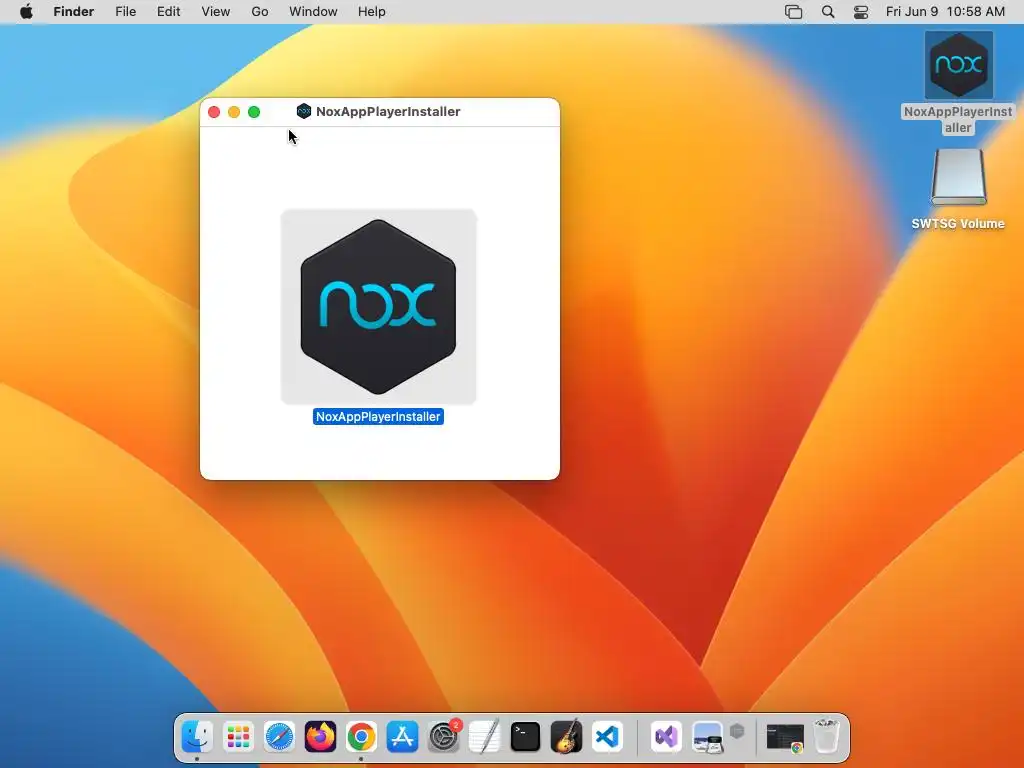Screen dimensions: 1024x768
Task: Open Spotlight search magnifier icon
Action: click(x=828, y=12)
